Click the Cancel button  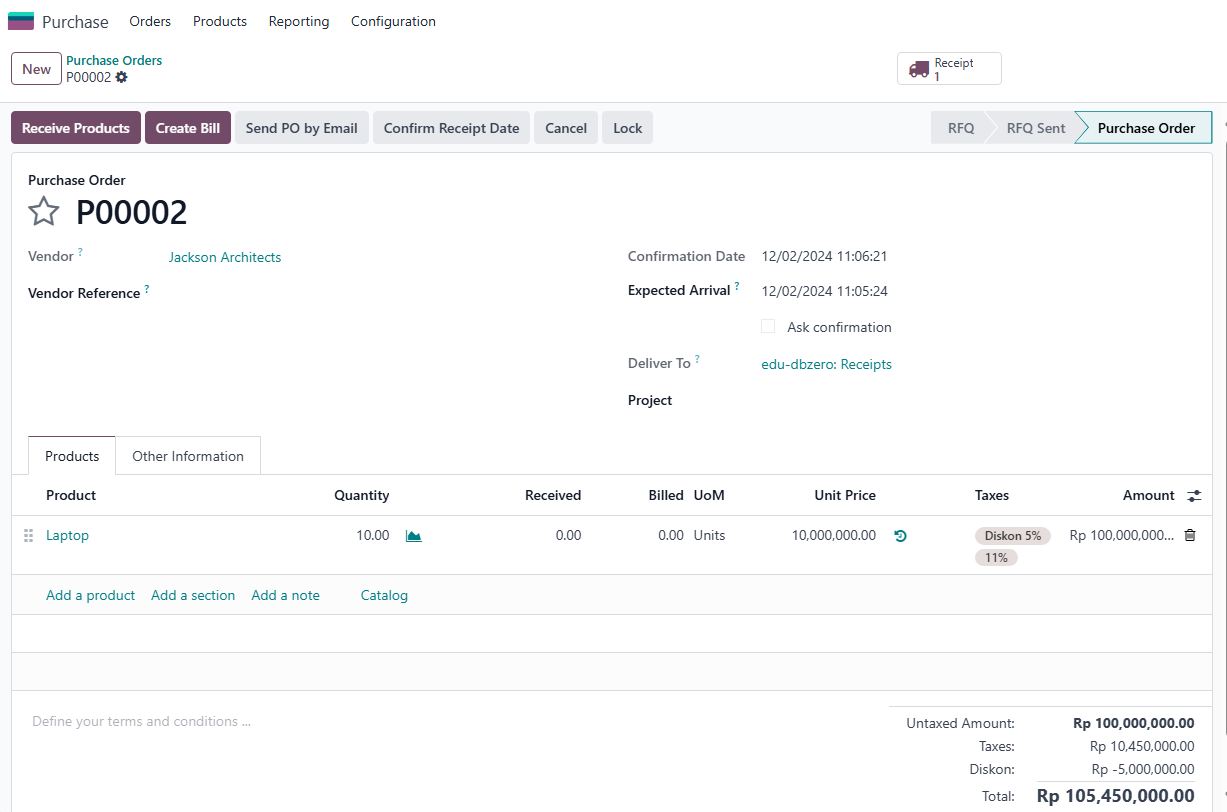(566, 128)
